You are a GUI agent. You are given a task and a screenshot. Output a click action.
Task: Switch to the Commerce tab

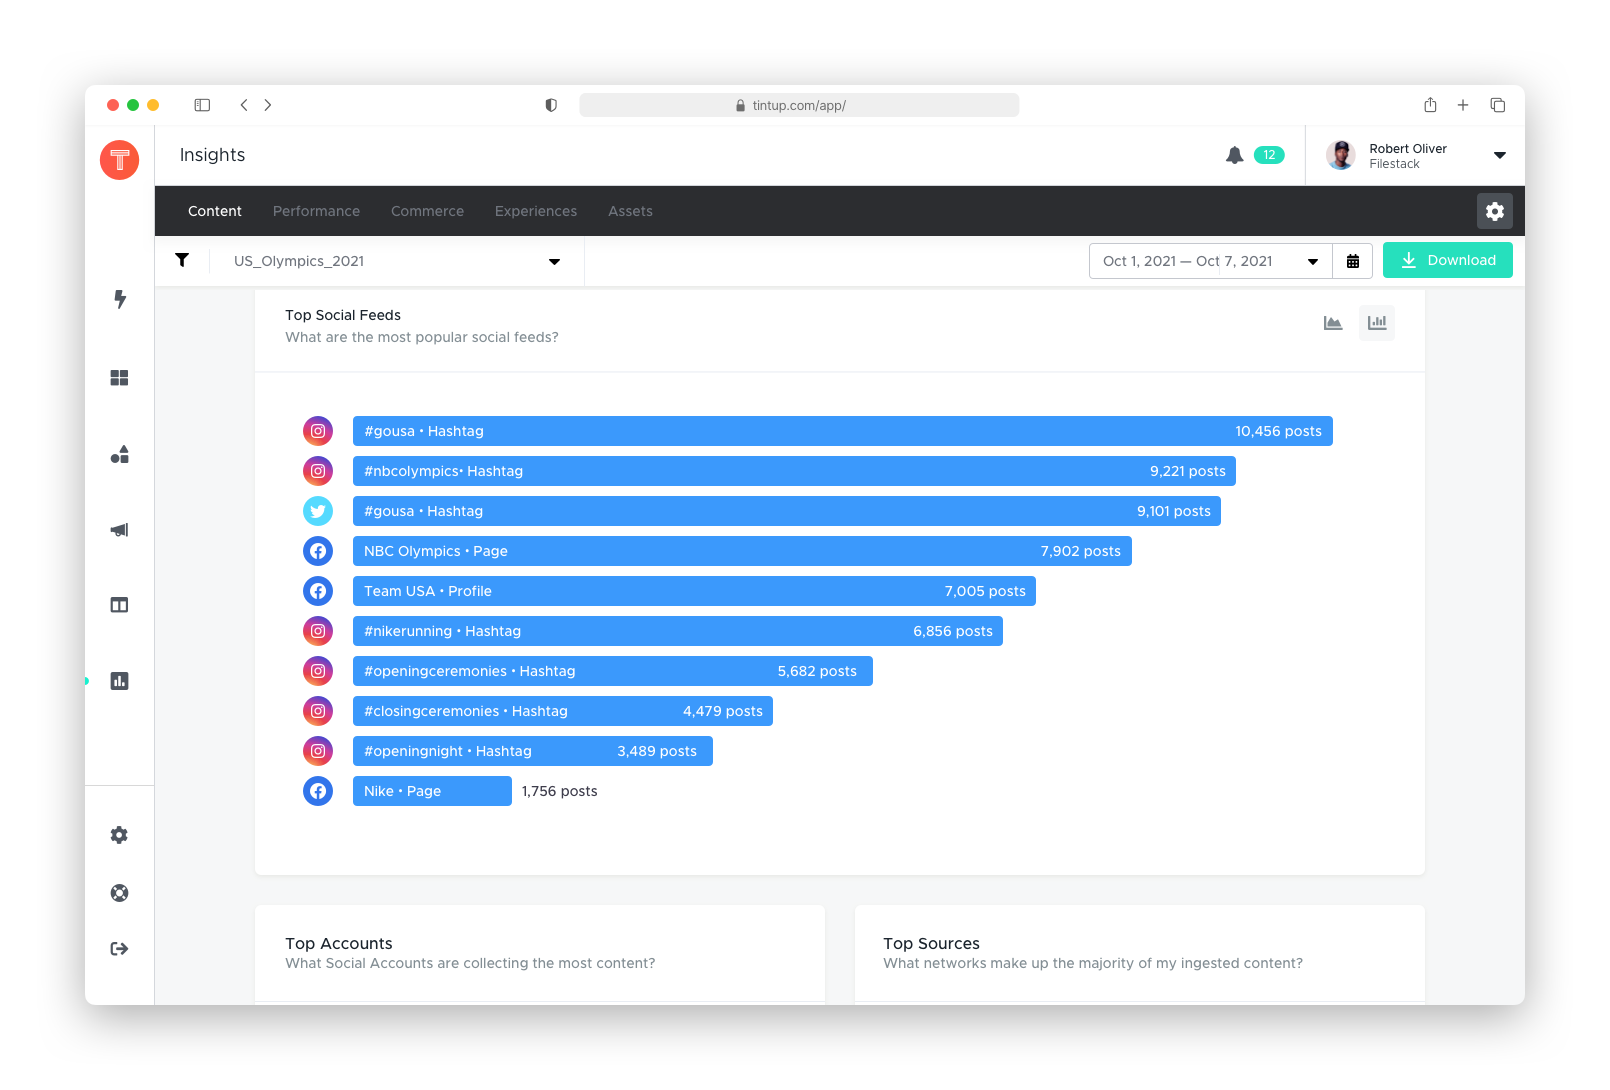[427, 211]
